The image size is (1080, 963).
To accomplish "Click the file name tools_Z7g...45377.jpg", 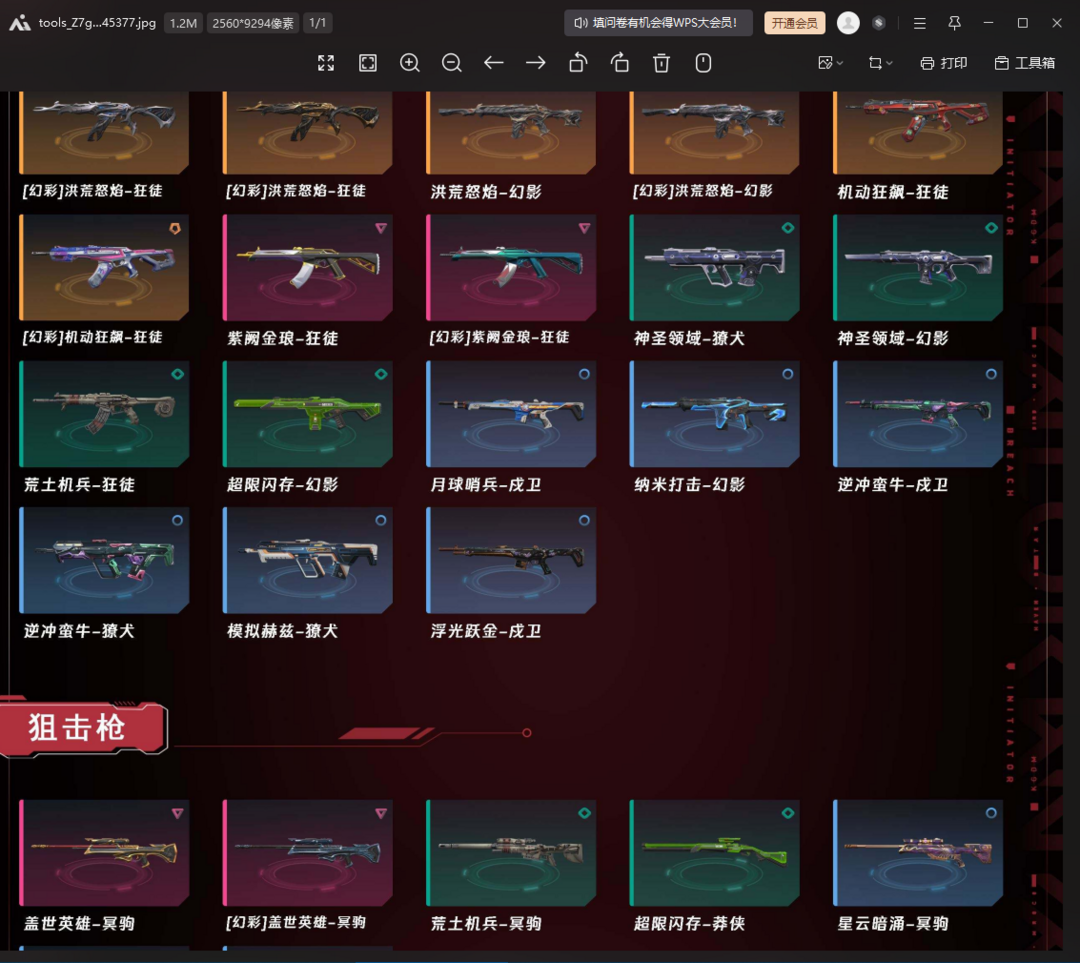I will (x=97, y=23).
